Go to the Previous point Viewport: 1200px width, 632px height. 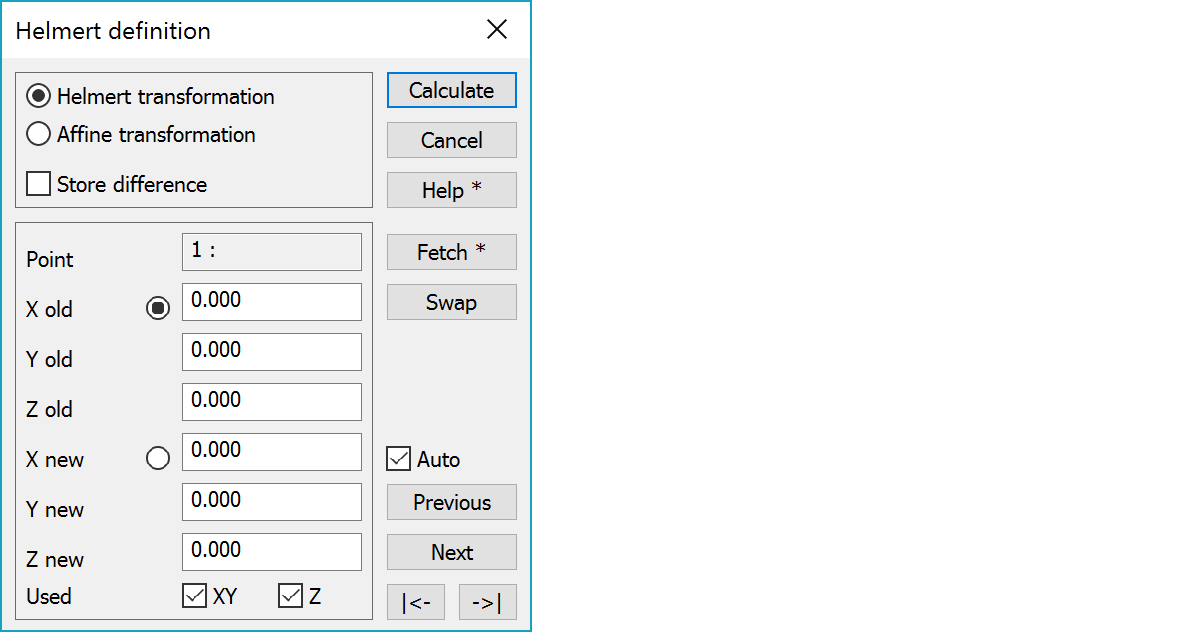pos(451,502)
